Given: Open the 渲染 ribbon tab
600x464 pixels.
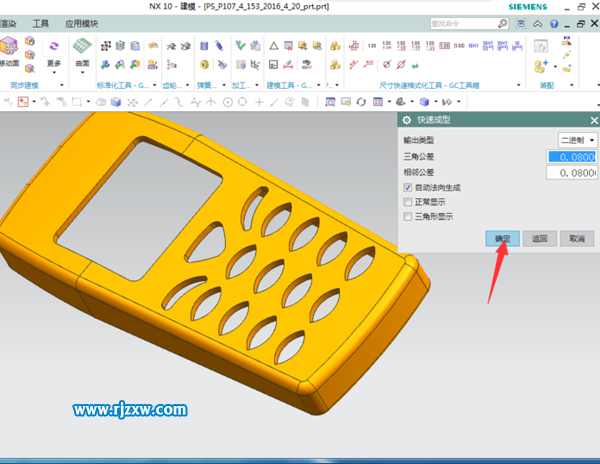Looking at the screenshot, I should coord(8,24).
